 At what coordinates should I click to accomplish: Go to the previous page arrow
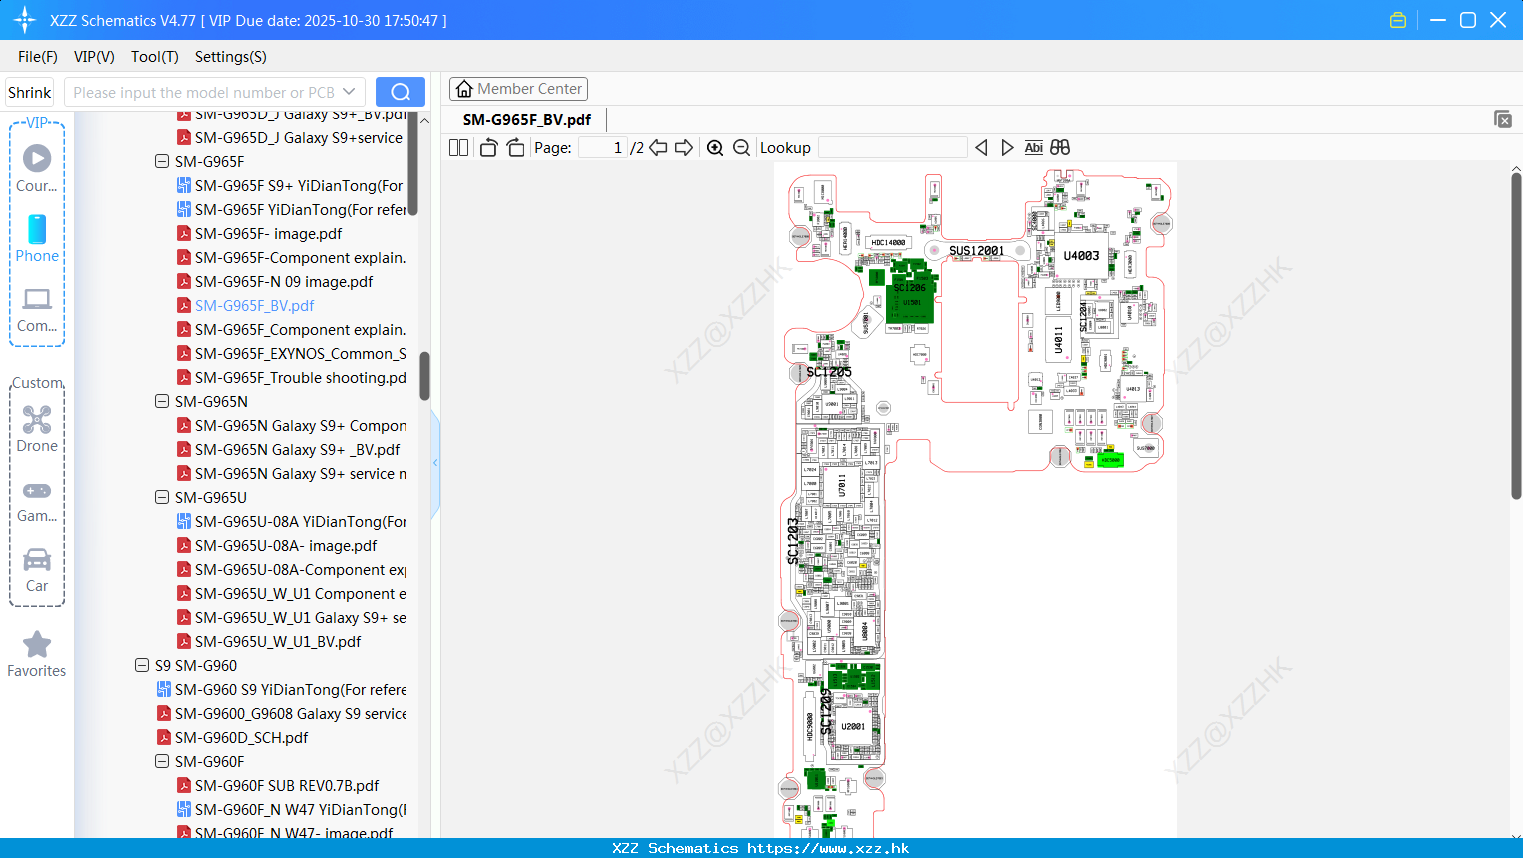[658, 148]
